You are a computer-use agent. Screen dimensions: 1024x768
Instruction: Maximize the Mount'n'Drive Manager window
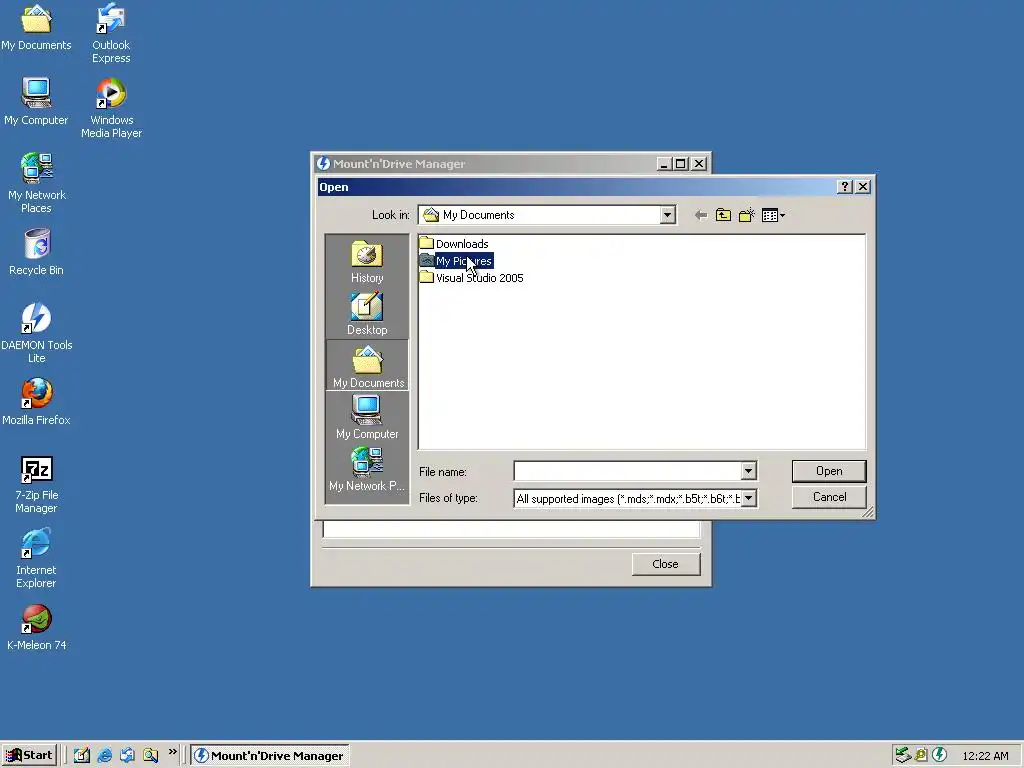[x=680, y=164]
